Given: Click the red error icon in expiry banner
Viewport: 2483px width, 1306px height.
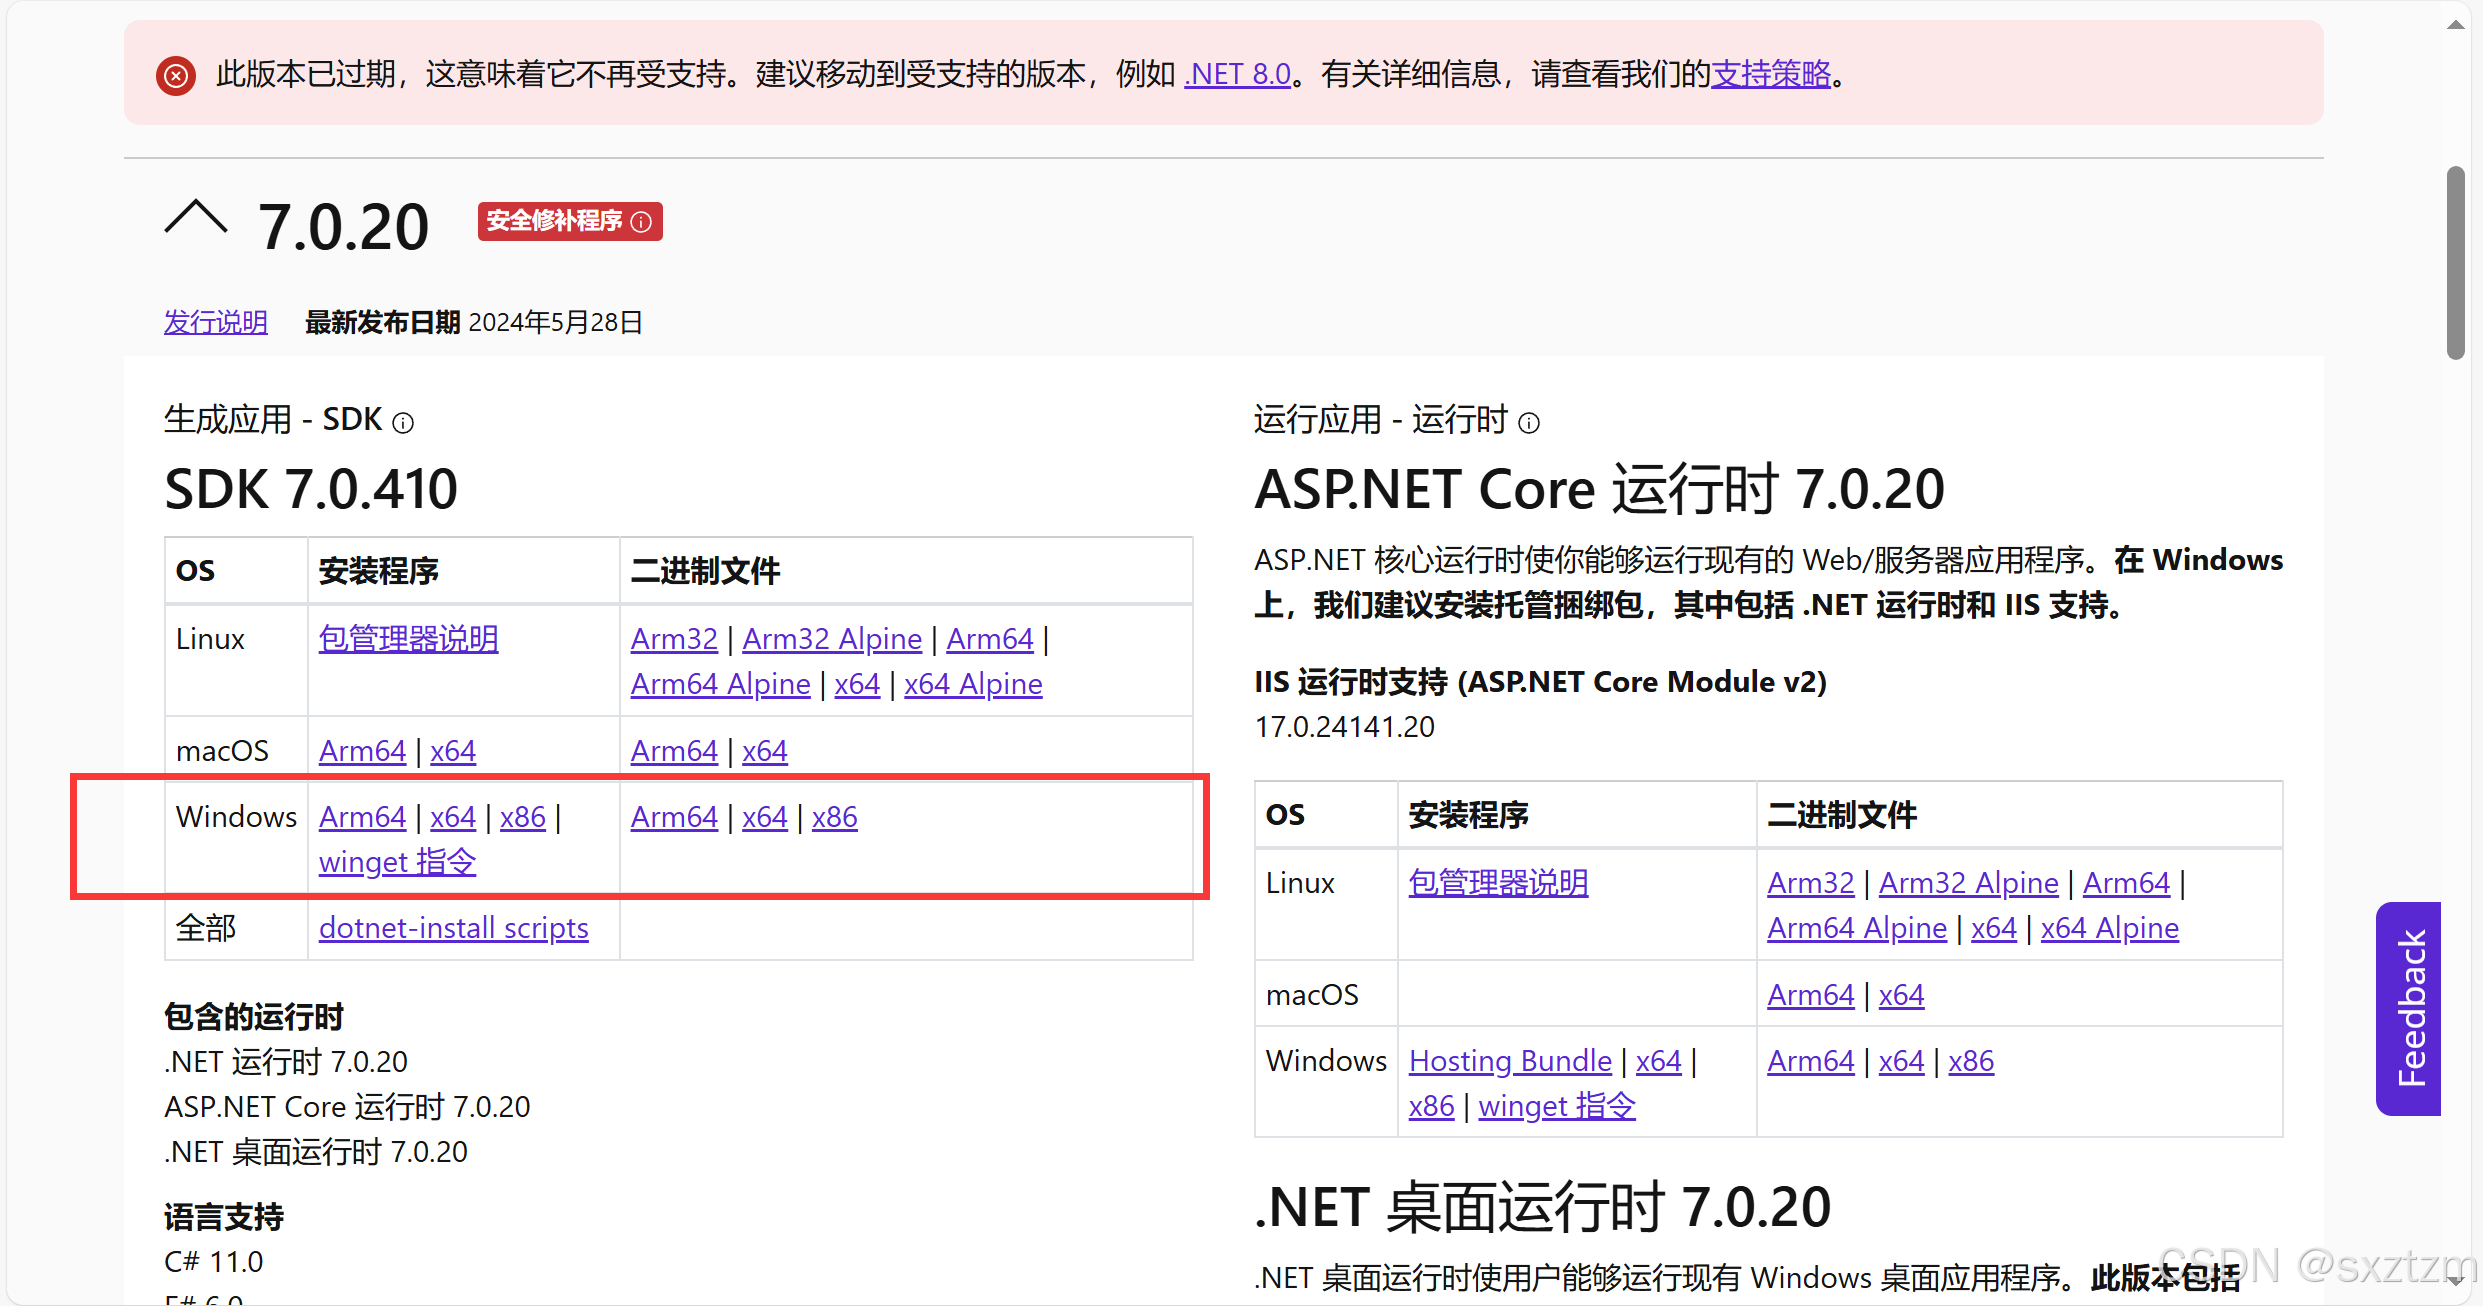Looking at the screenshot, I should point(176,75).
